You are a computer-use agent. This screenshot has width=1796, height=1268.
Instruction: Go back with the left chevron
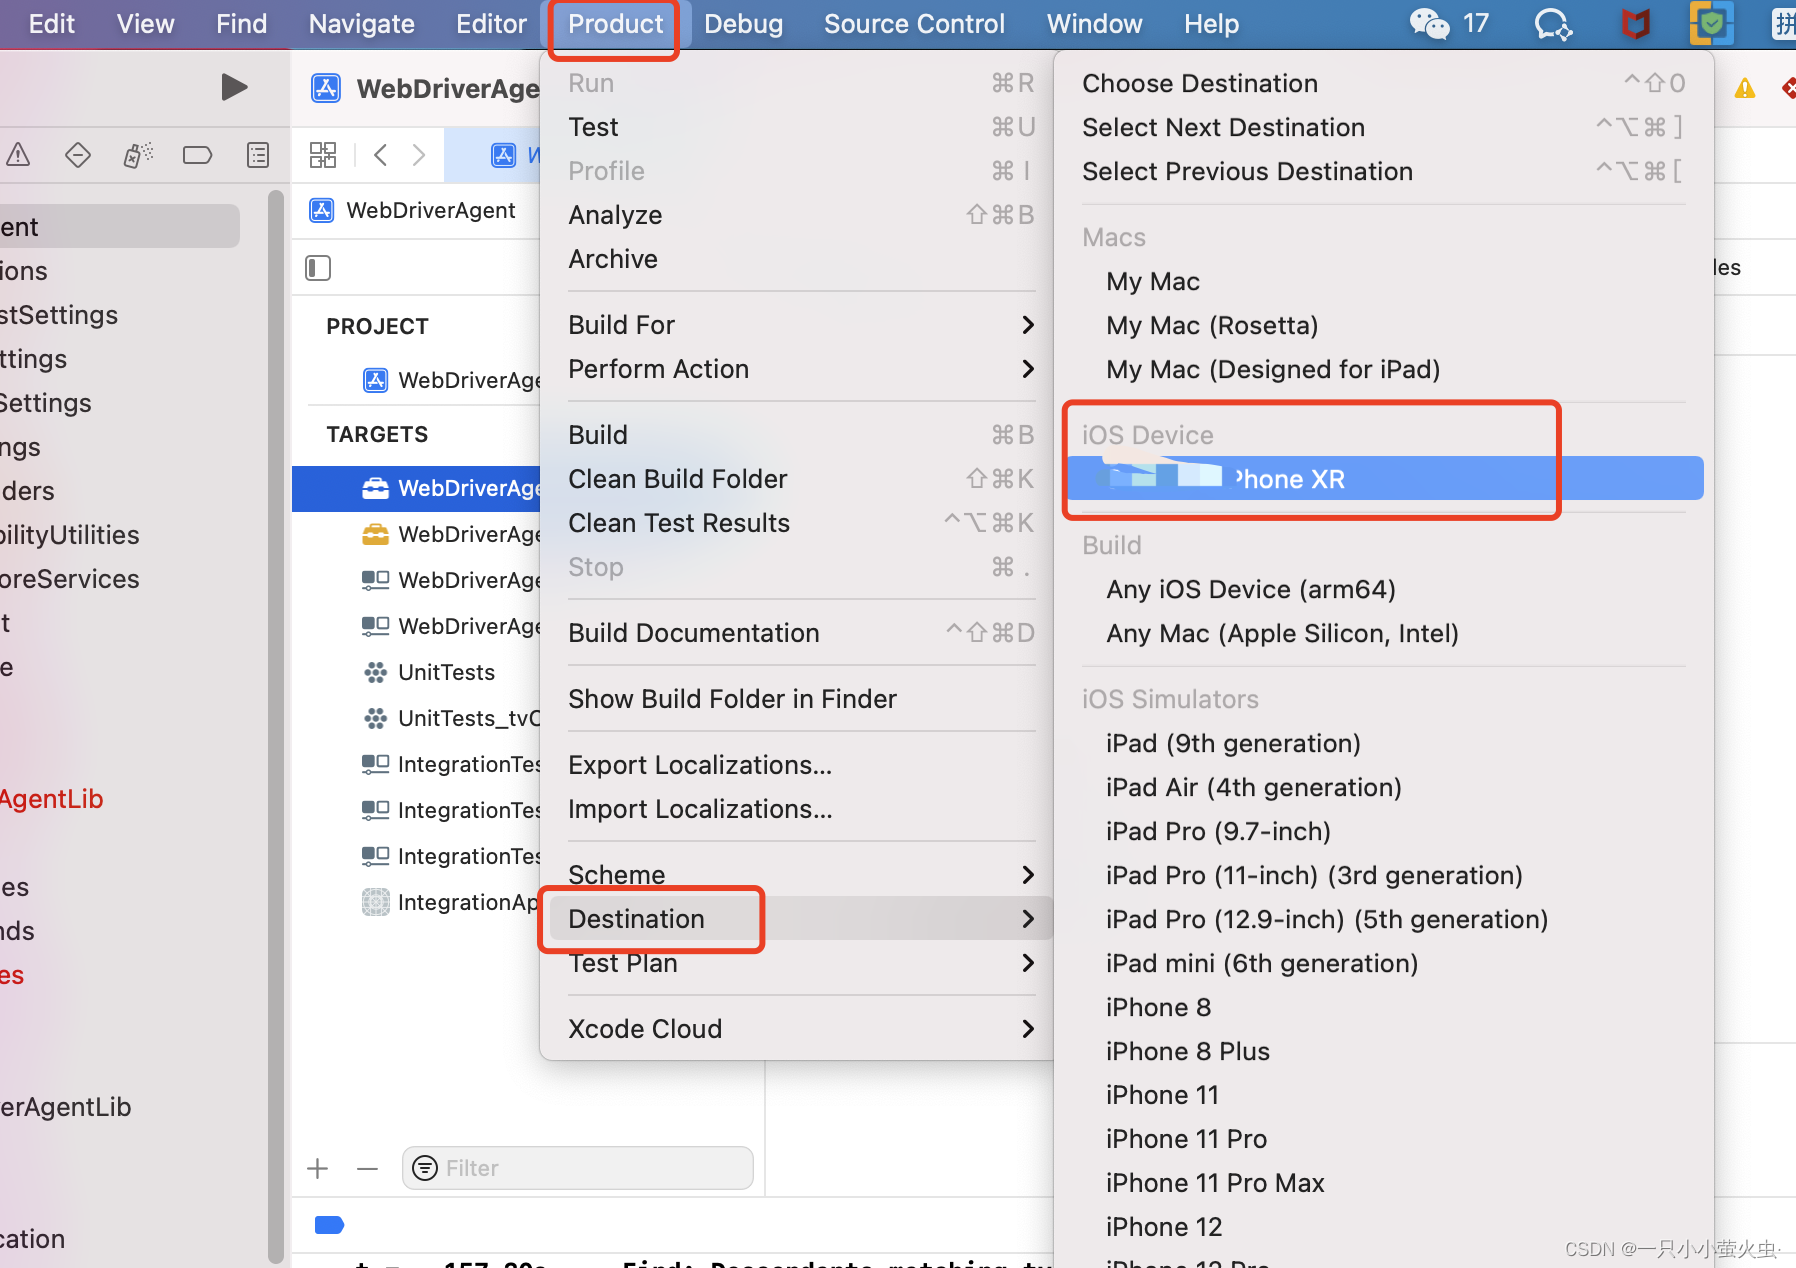[380, 155]
